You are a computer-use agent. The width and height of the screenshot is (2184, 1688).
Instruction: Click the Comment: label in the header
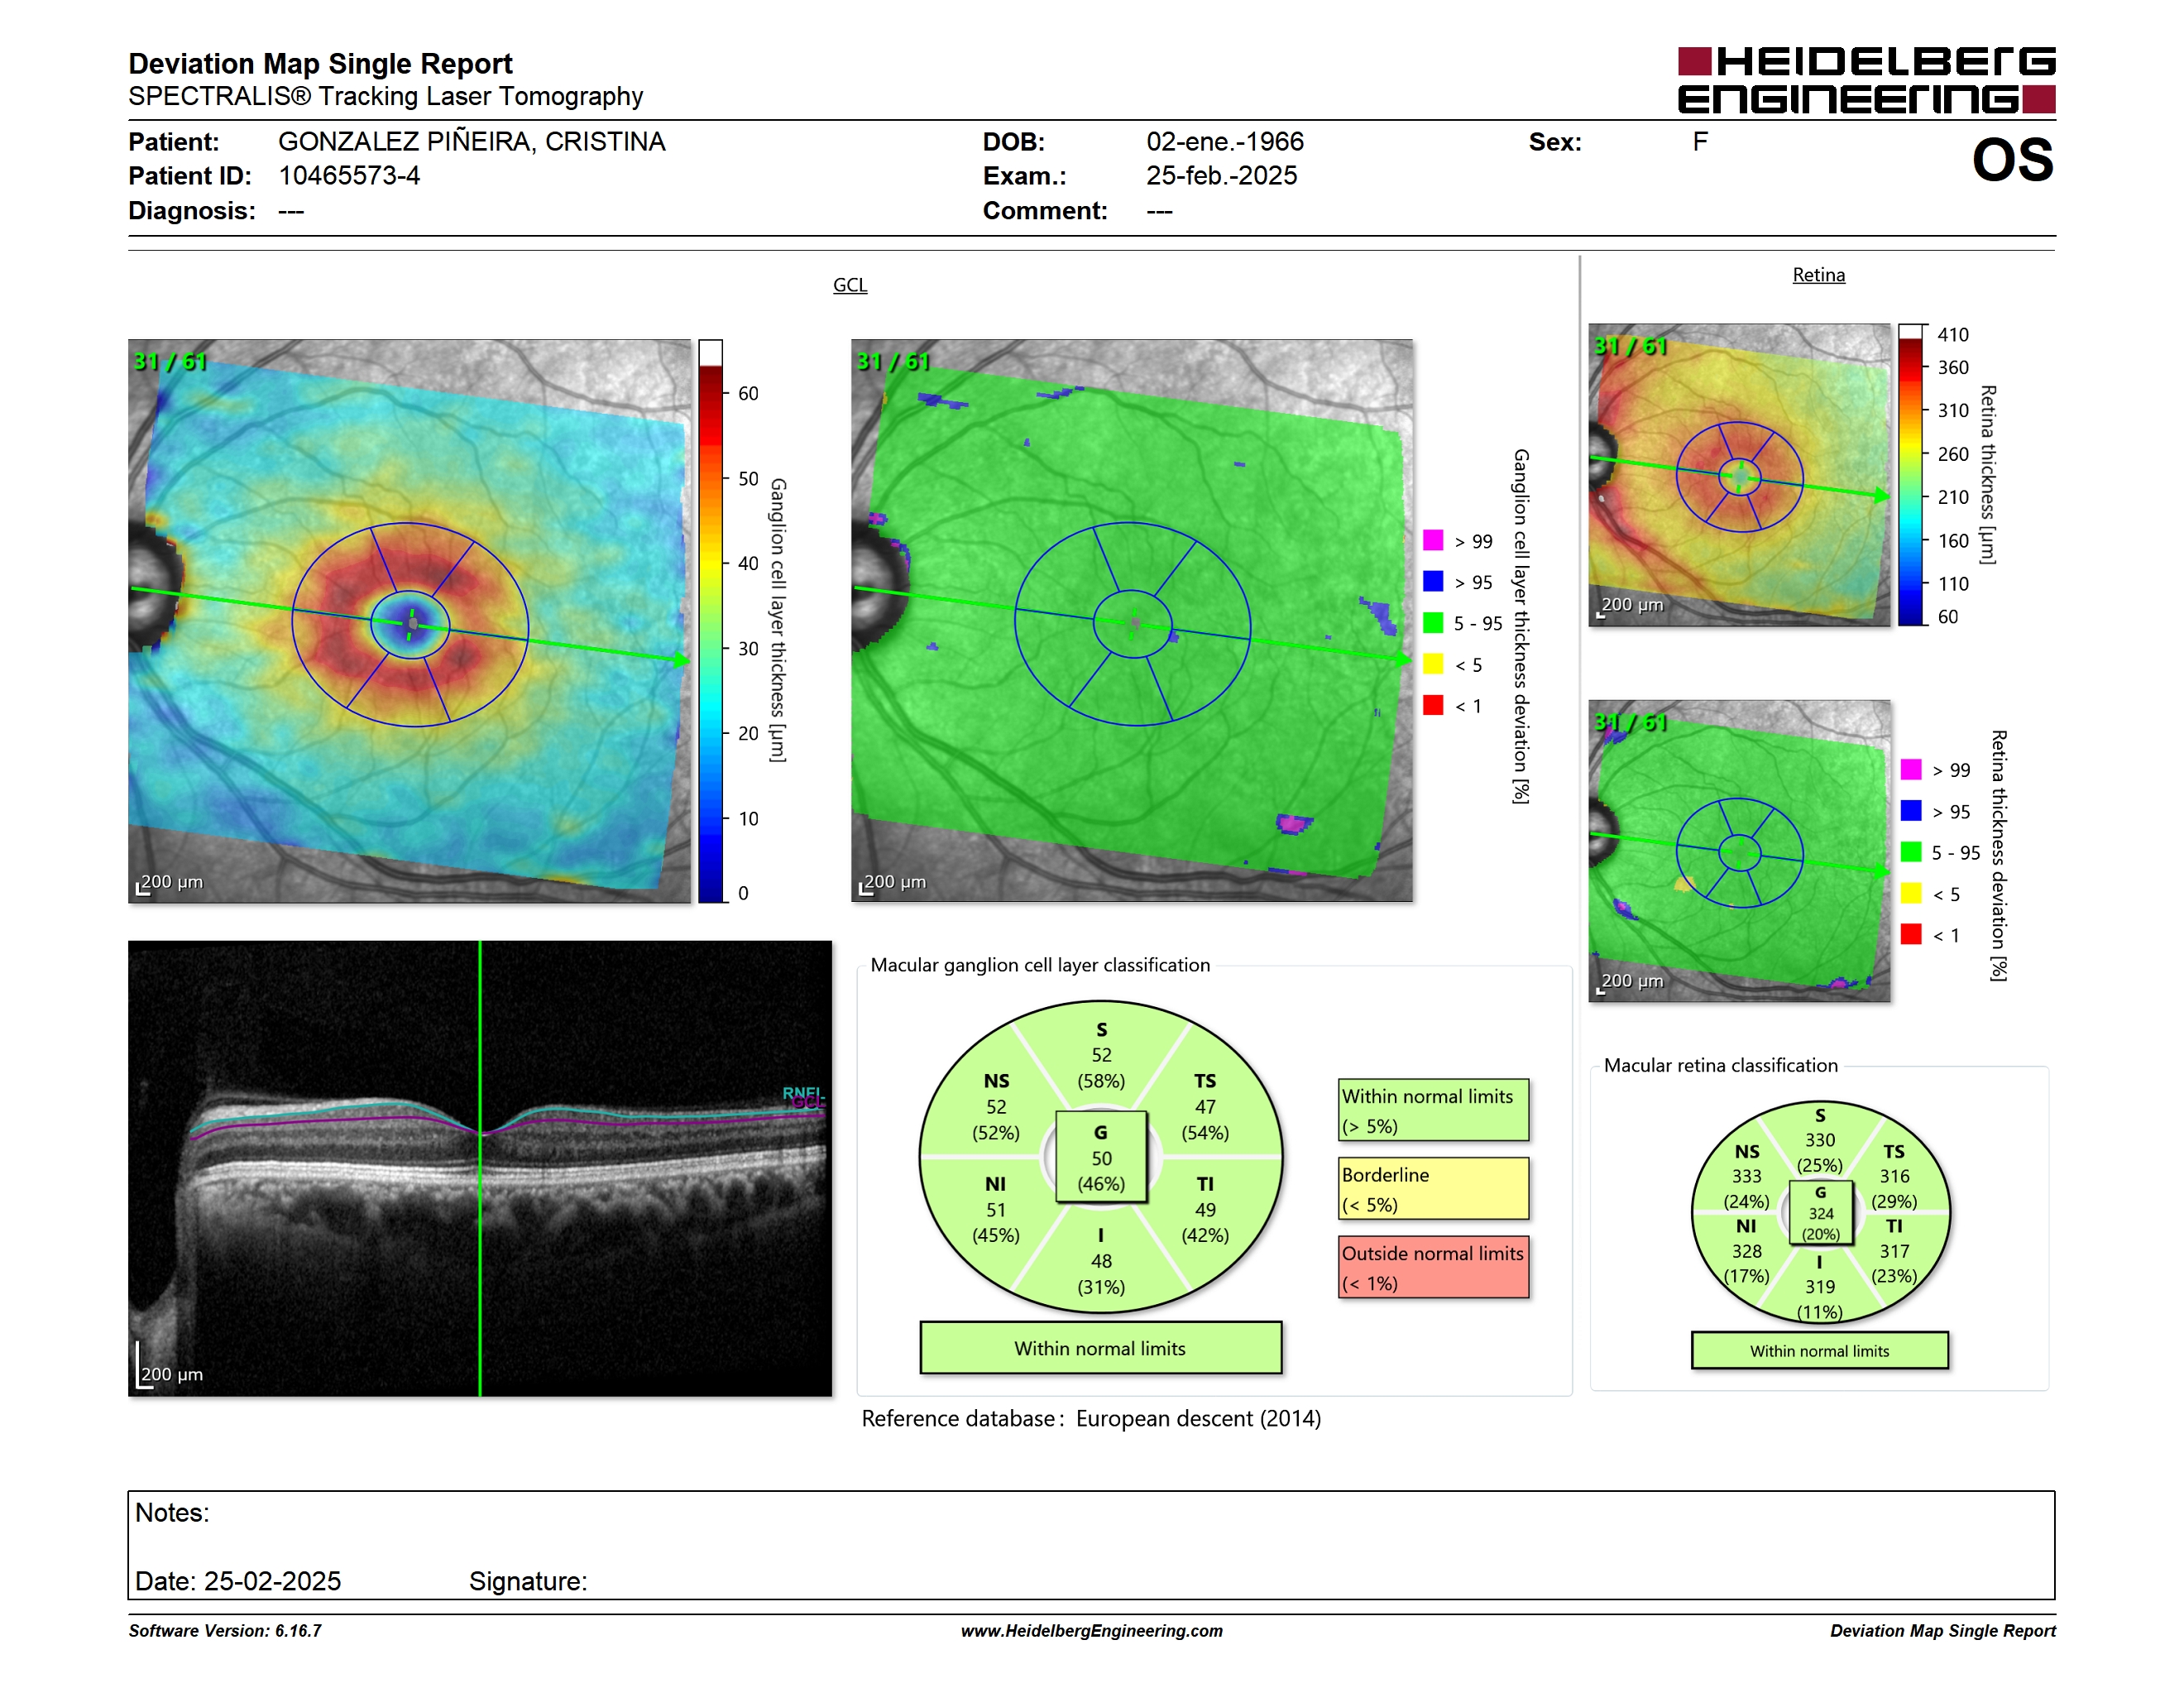click(x=1045, y=211)
